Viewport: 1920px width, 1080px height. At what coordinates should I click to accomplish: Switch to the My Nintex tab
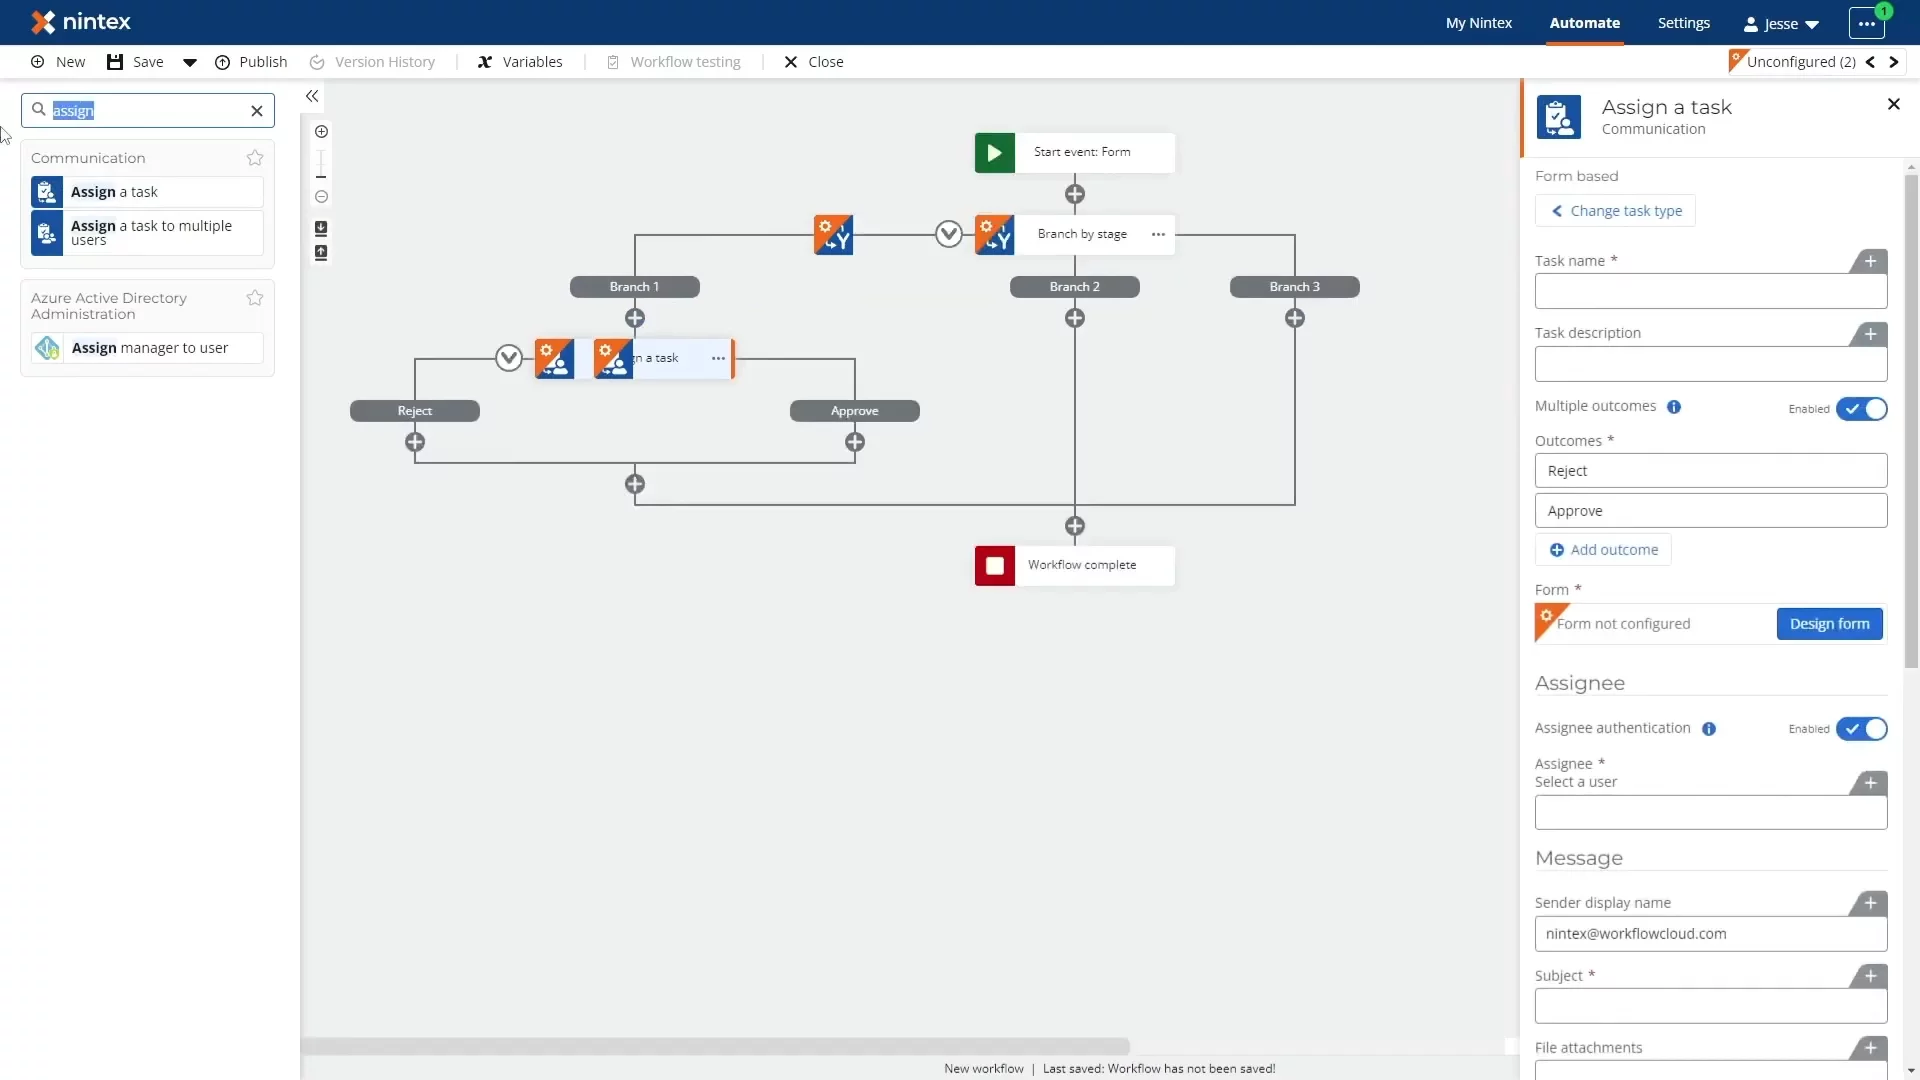pyautogui.click(x=1478, y=23)
